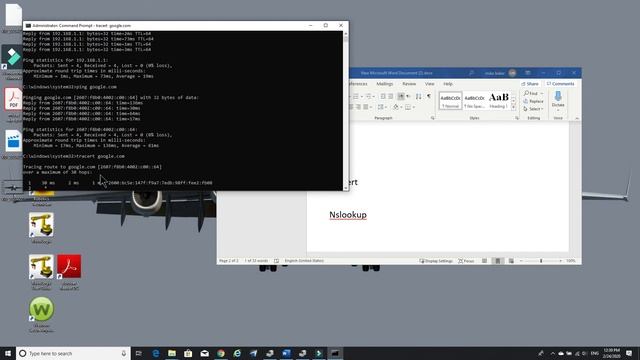This screenshot has width=640, height=360.
Task: Click the 100% zoom level
Action: pos(571,260)
